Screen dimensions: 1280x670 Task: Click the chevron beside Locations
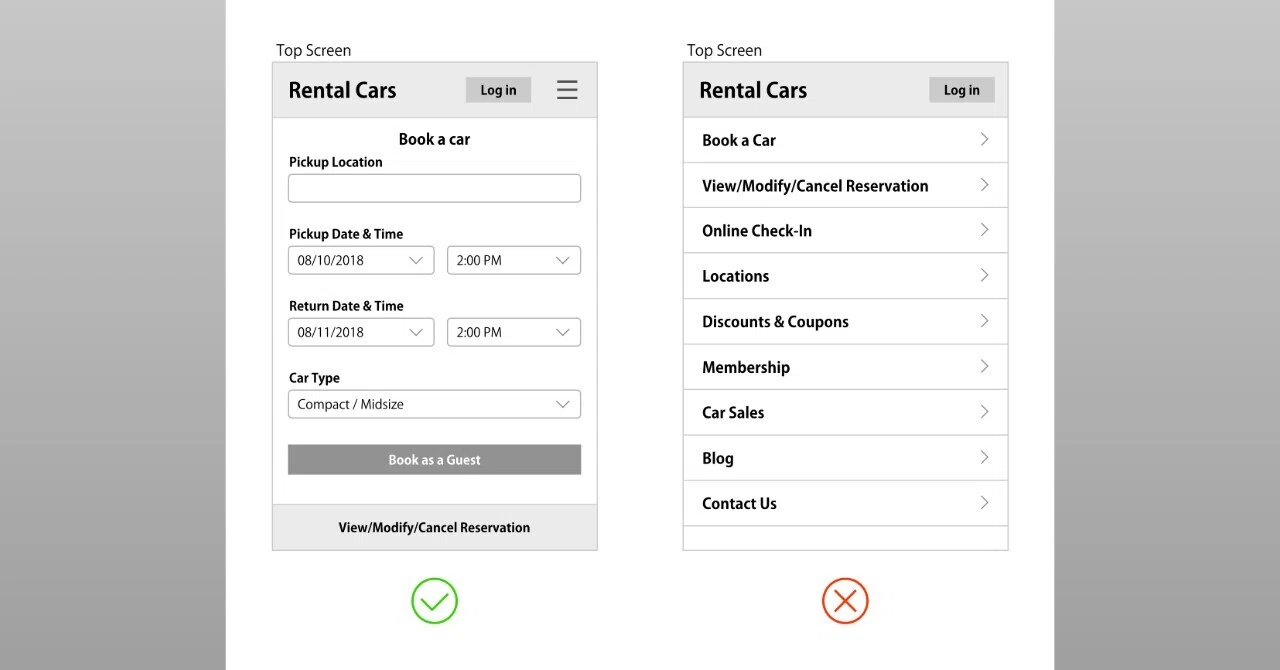[985, 275]
